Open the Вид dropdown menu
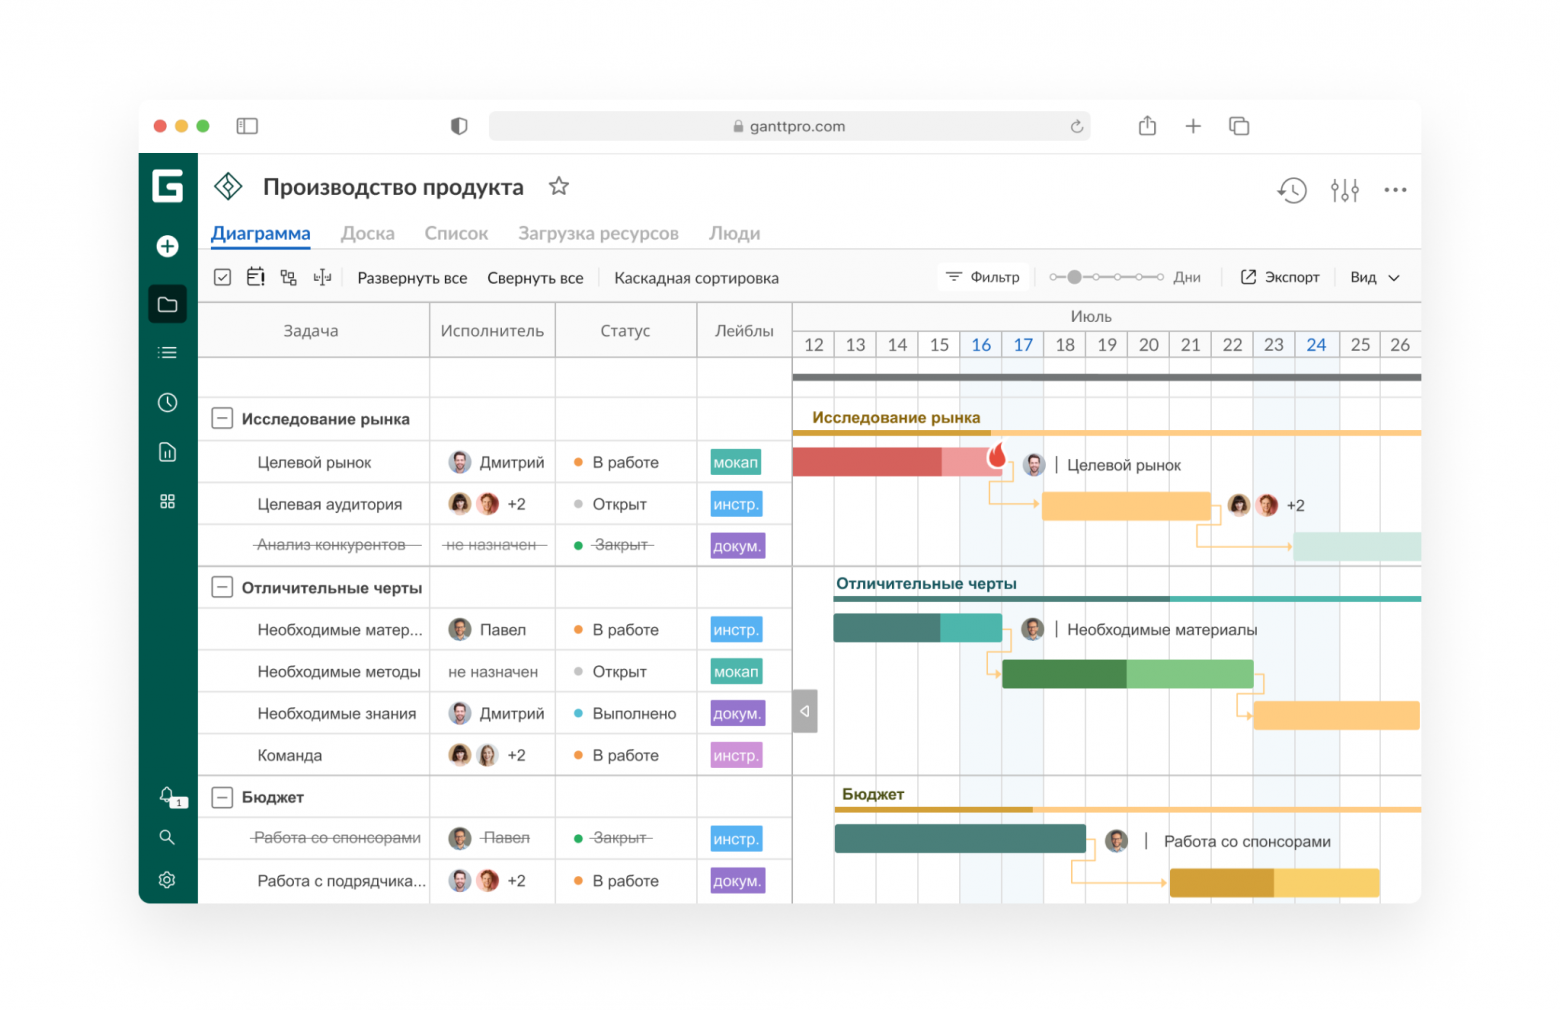1560x1010 pixels. tap(1375, 277)
